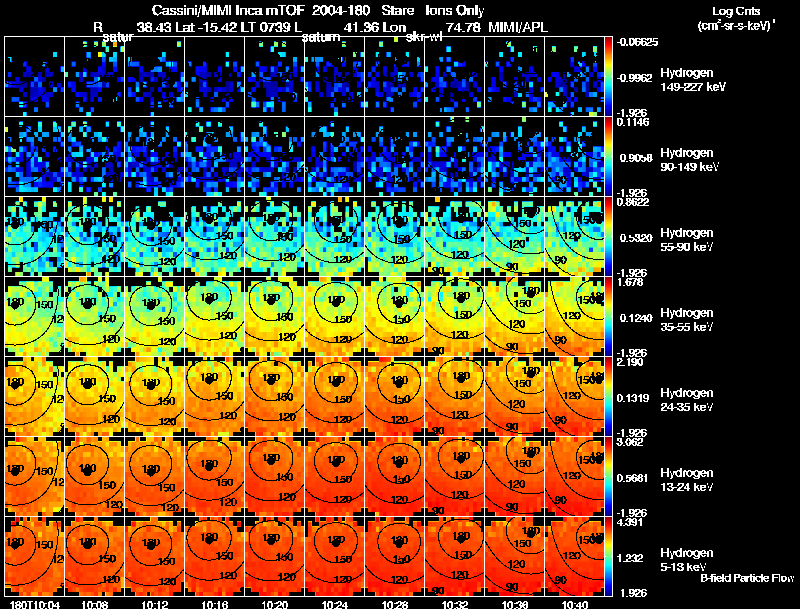Viewport: 800px width, 609px height.
Task: Click the '0.5320' colorbar mid value
Action: point(635,238)
